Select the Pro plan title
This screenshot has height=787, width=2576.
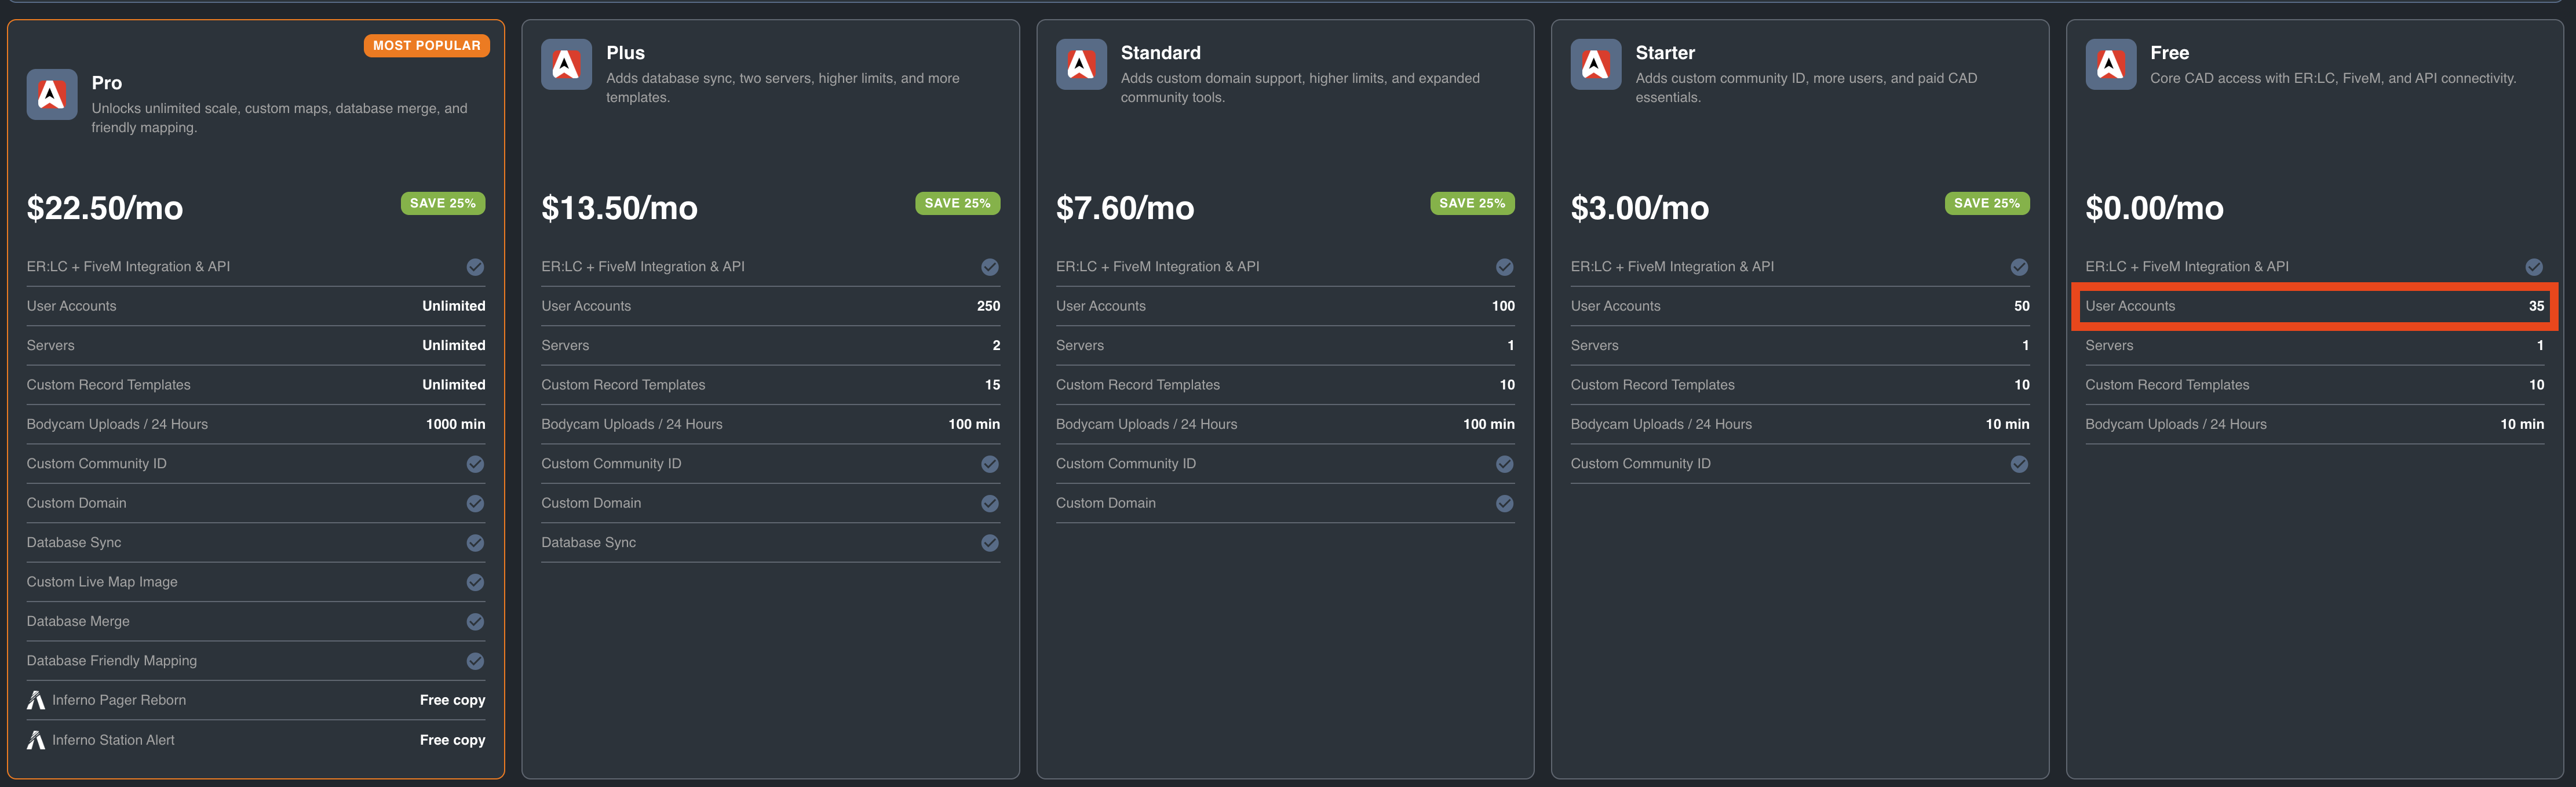pos(107,83)
